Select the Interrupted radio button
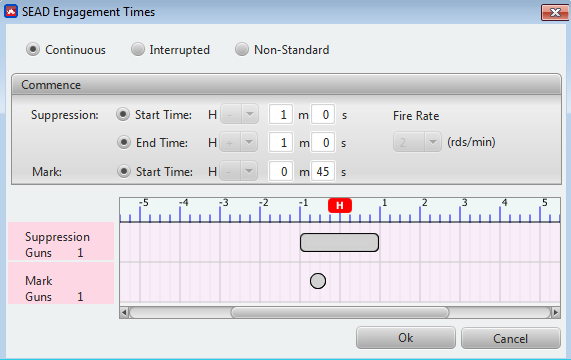 click(138, 49)
